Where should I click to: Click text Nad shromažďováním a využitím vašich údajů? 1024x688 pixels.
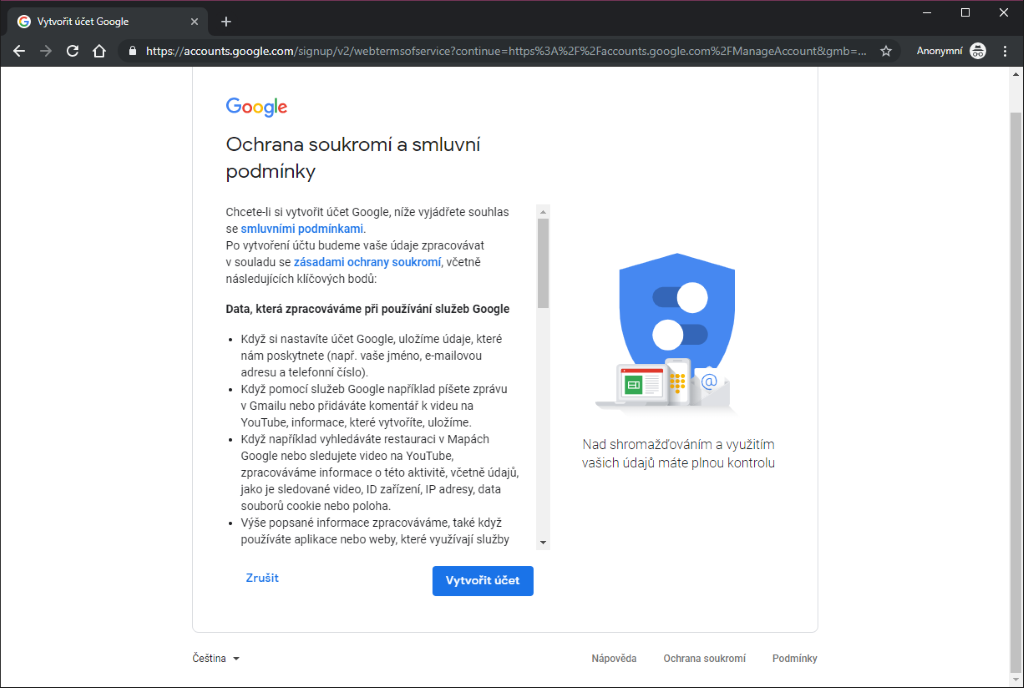click(x=678, y=453)
